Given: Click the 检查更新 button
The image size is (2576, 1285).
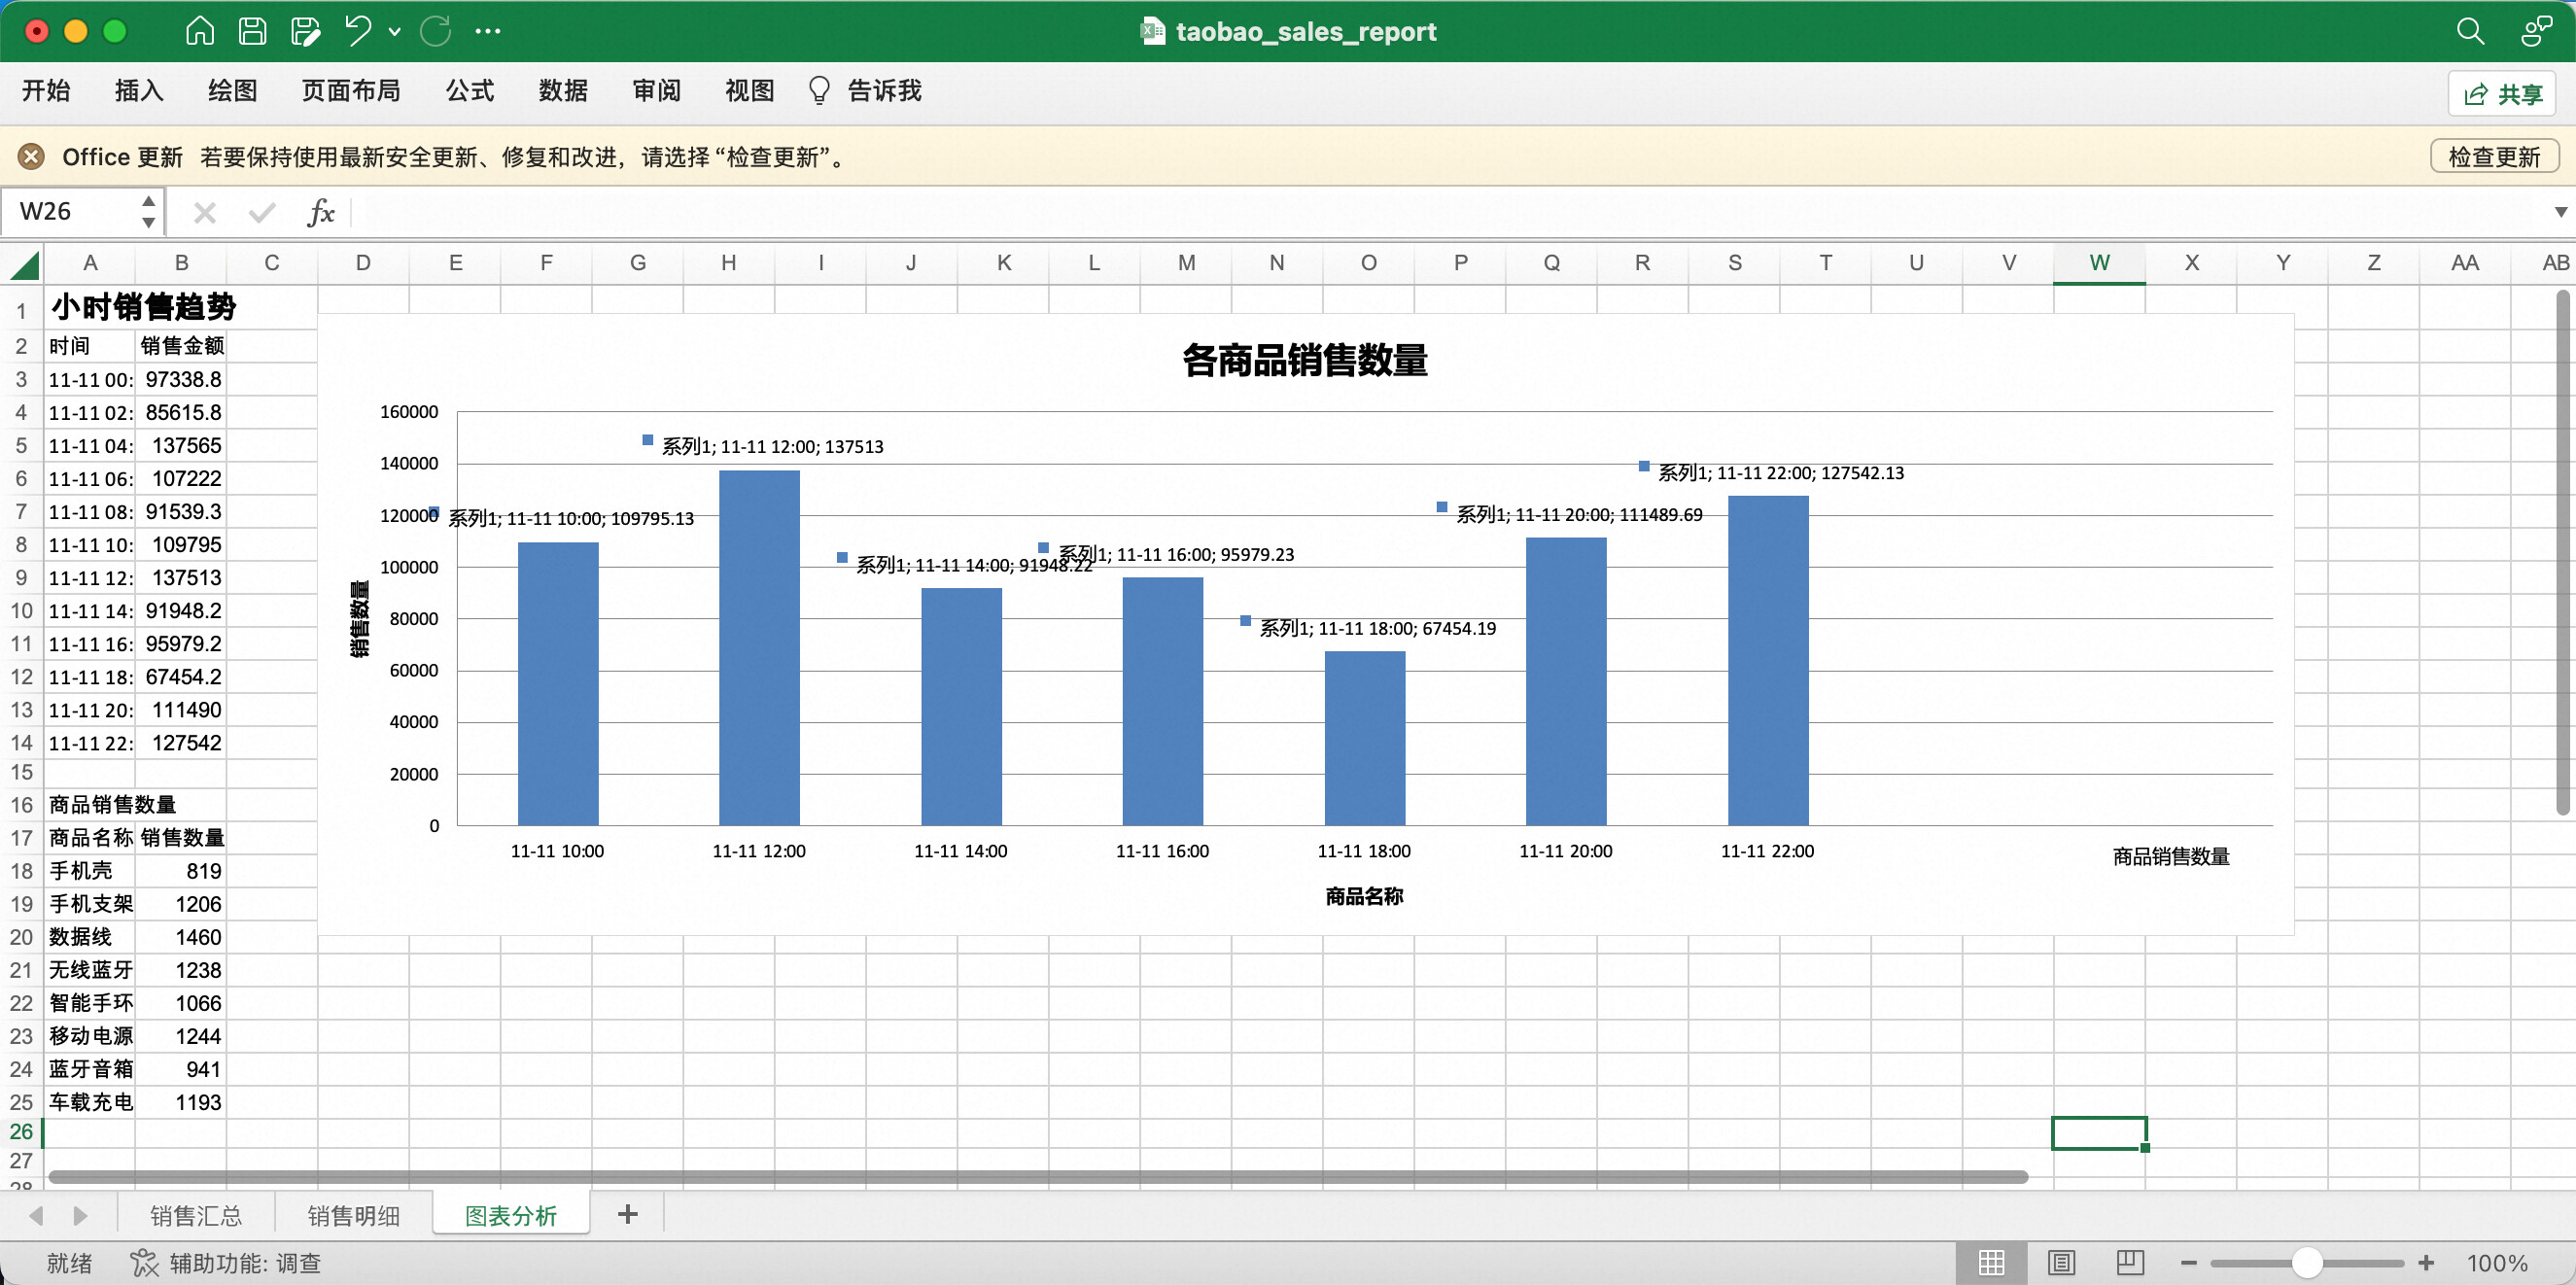Looking at the screenshot, I should point(2493,156).
